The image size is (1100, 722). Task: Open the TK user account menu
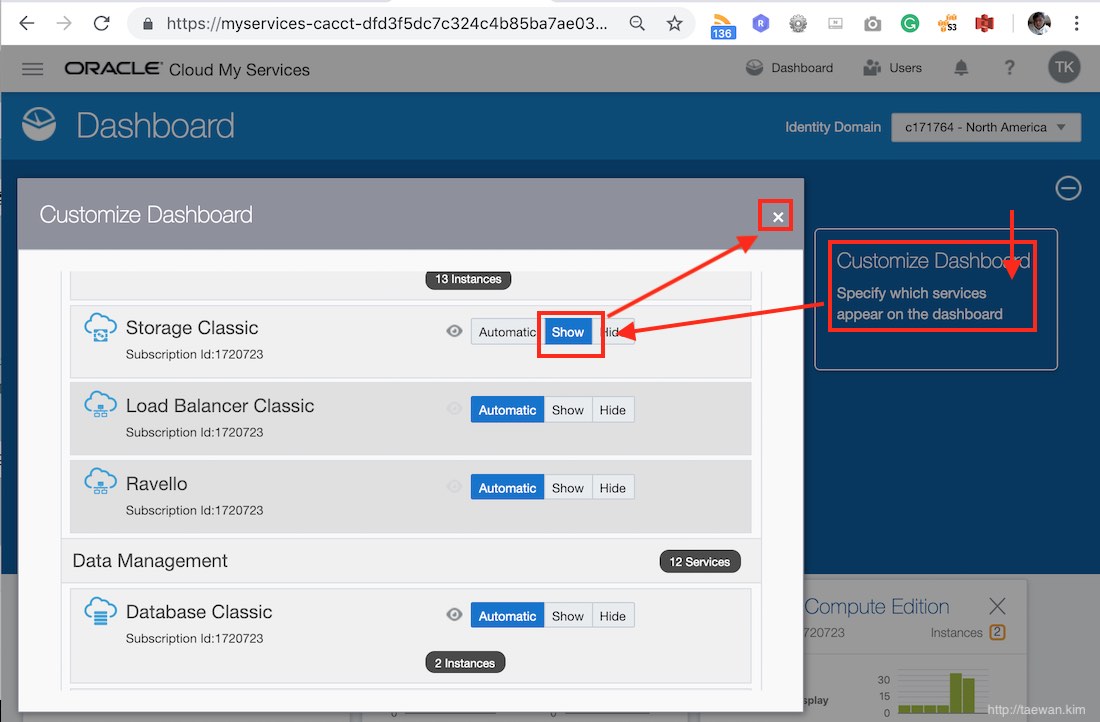coord(1064,67)
